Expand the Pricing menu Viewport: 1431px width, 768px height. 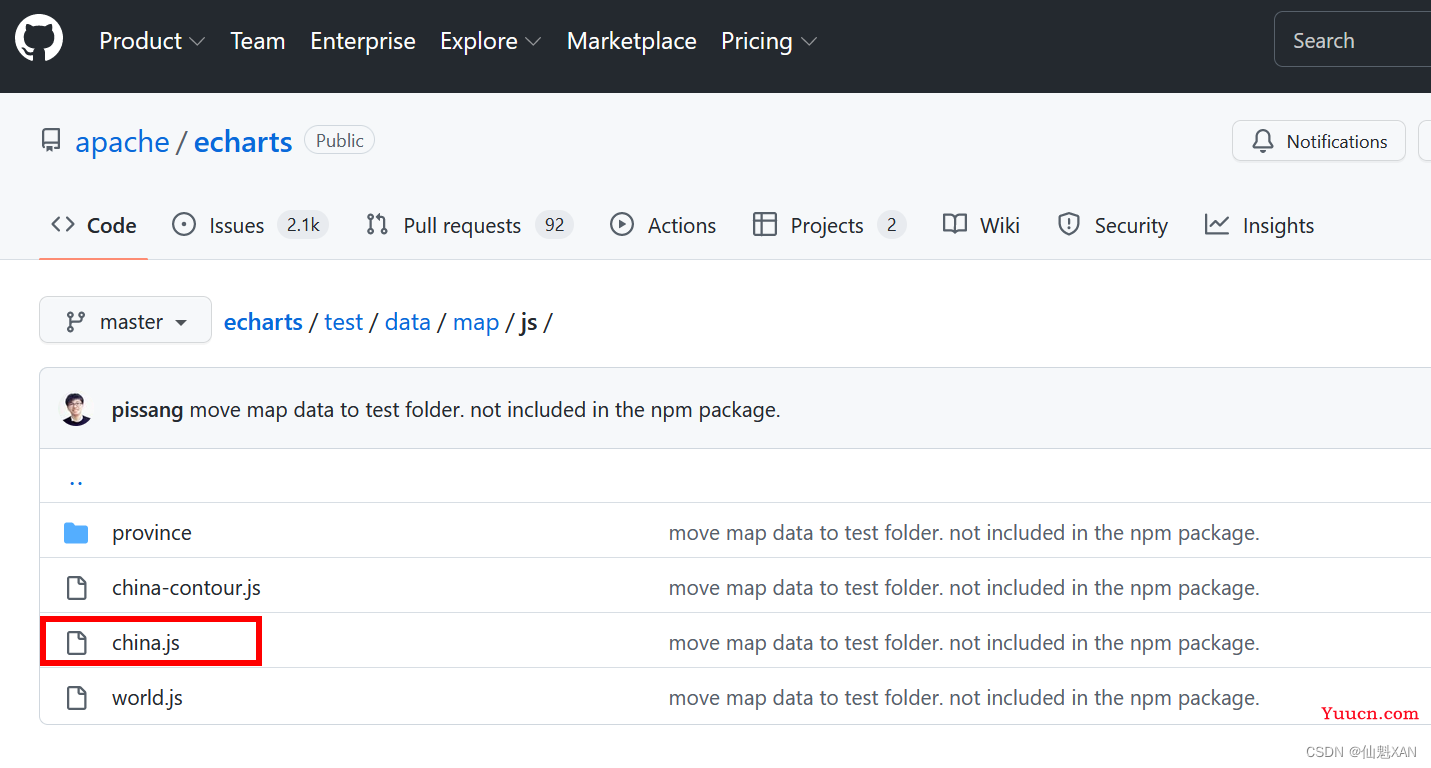(x=769, y=41)
